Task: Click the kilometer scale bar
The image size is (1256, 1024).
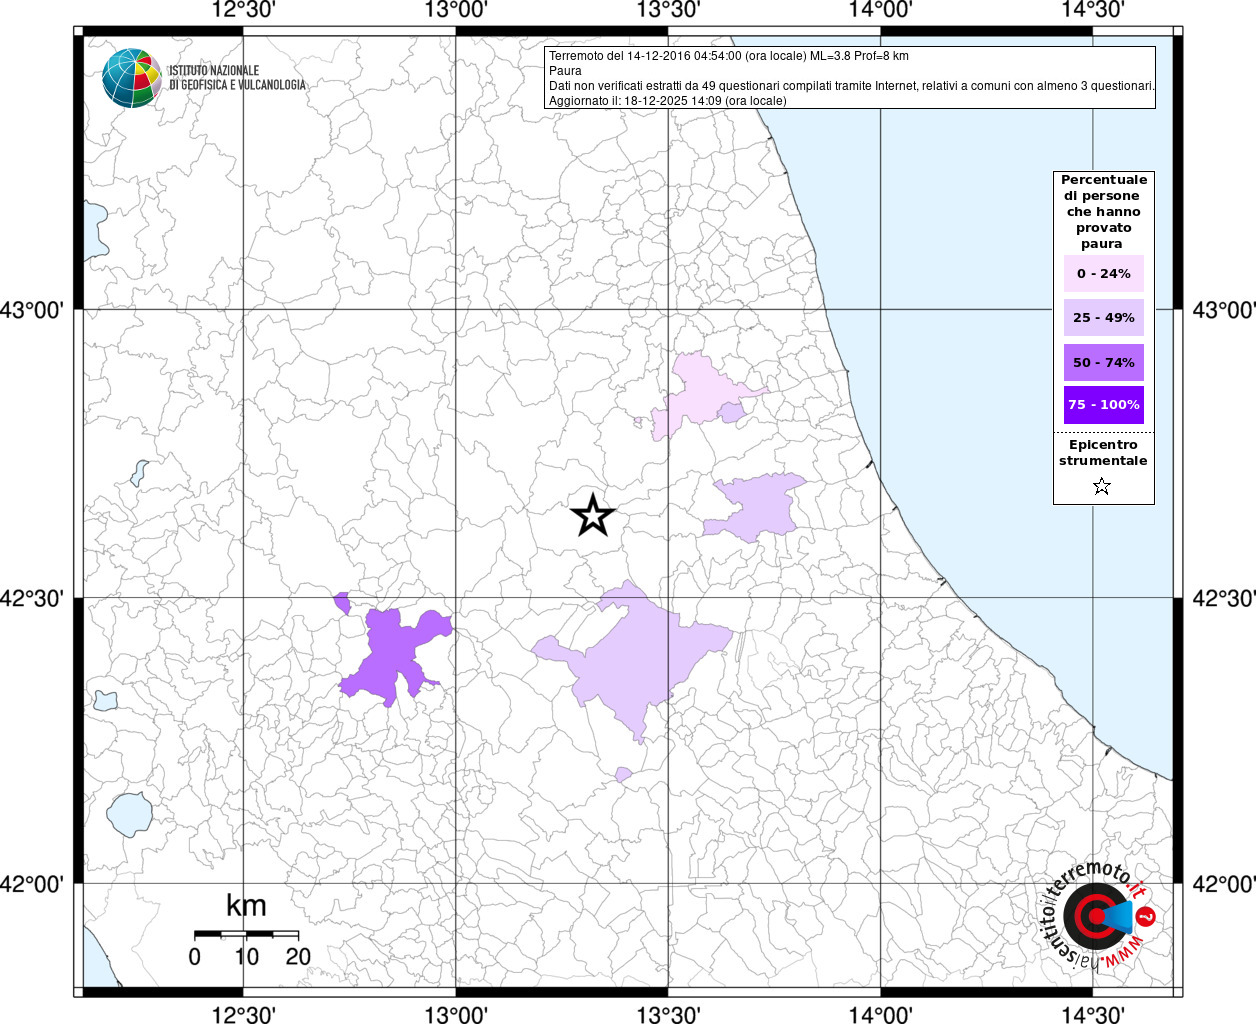Action: click(246, 933)
